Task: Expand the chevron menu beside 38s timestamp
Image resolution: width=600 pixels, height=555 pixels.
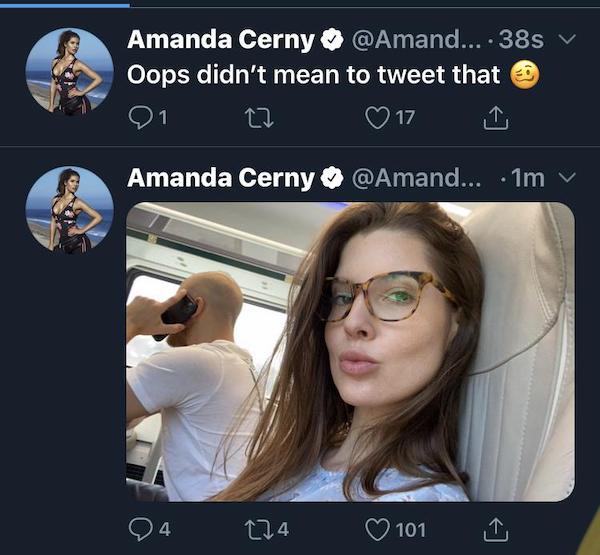Action: [x=565, y=40]
